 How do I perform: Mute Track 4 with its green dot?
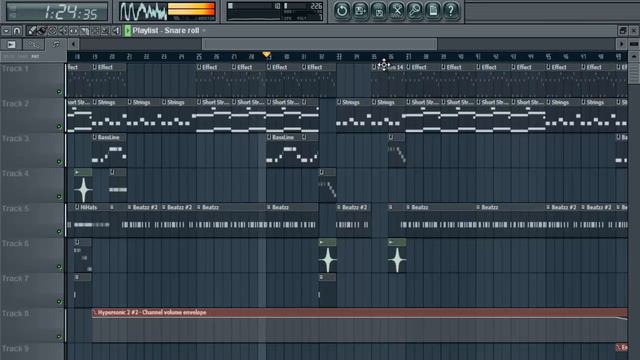[59, 197]
